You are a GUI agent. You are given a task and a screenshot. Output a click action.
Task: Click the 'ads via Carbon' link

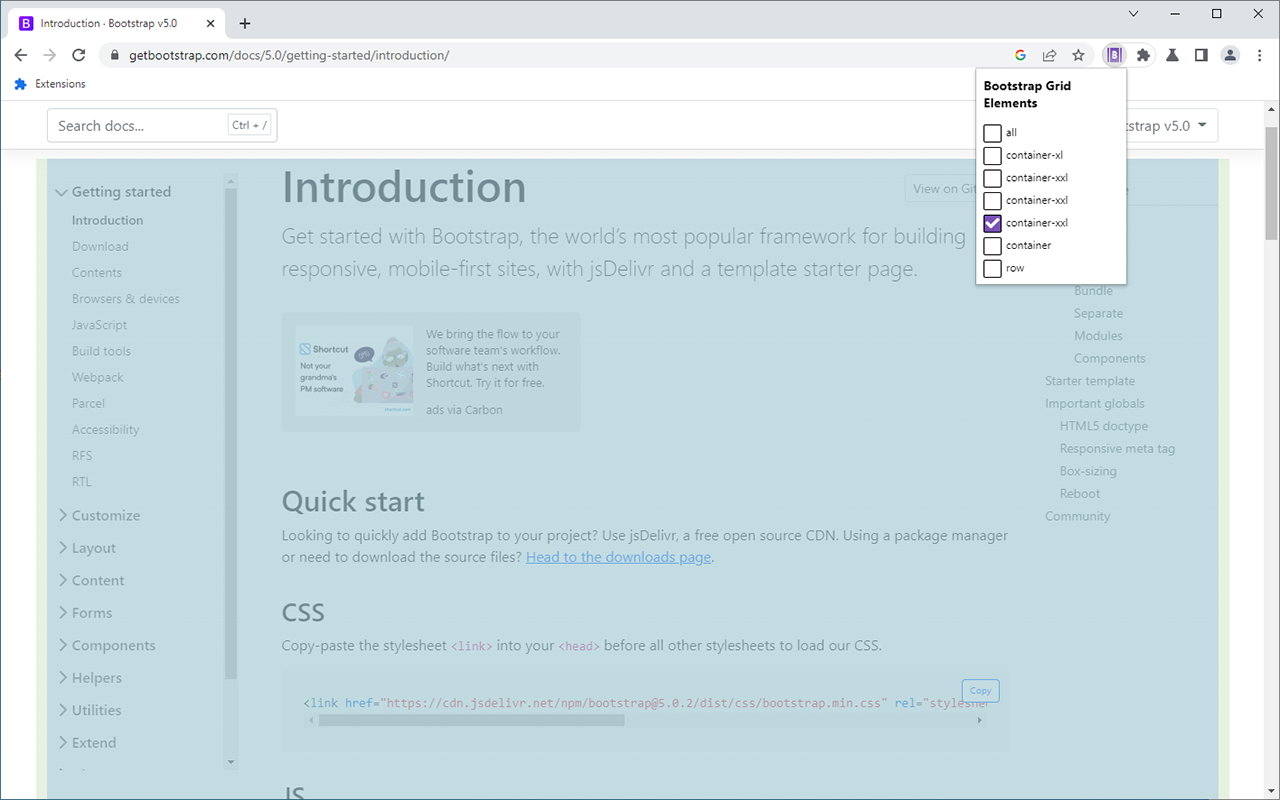(x=464, y=410)
